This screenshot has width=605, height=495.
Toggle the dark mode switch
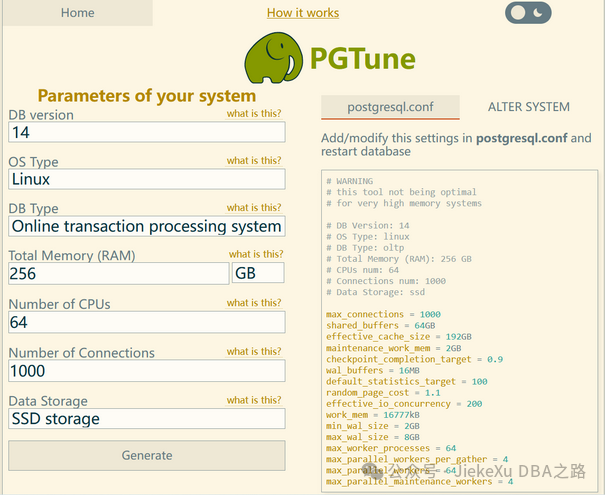coord(528,13)
